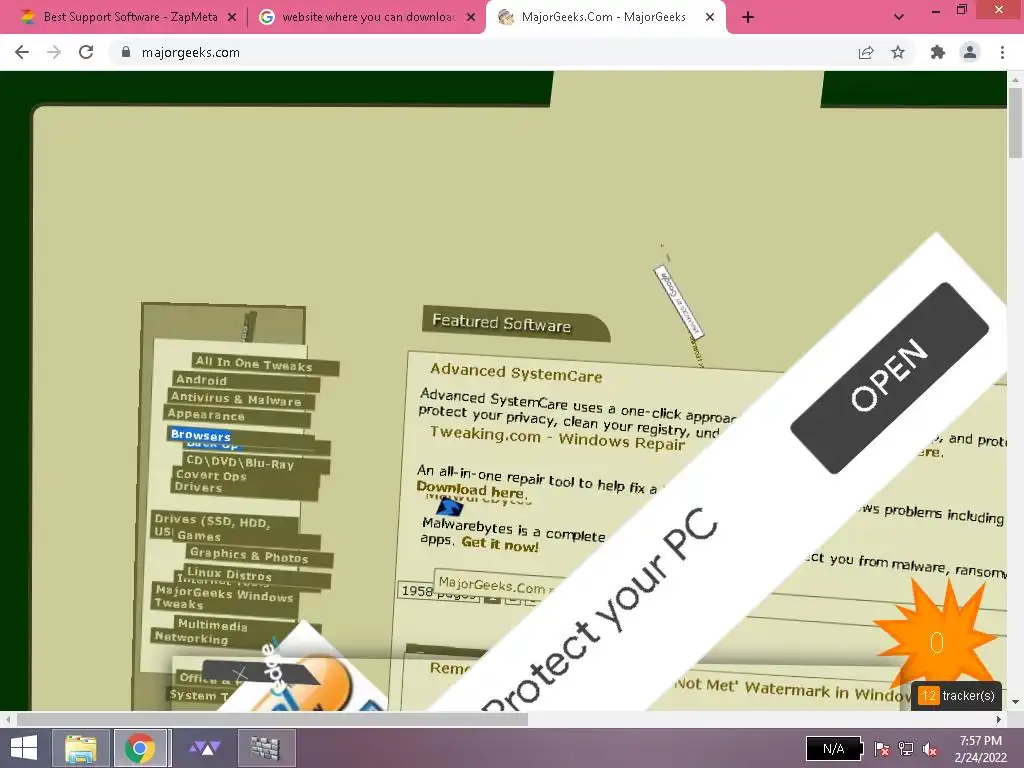Click the forward navigation arrow
This screenshot has width=1024, height=768.
coord(54,52)
